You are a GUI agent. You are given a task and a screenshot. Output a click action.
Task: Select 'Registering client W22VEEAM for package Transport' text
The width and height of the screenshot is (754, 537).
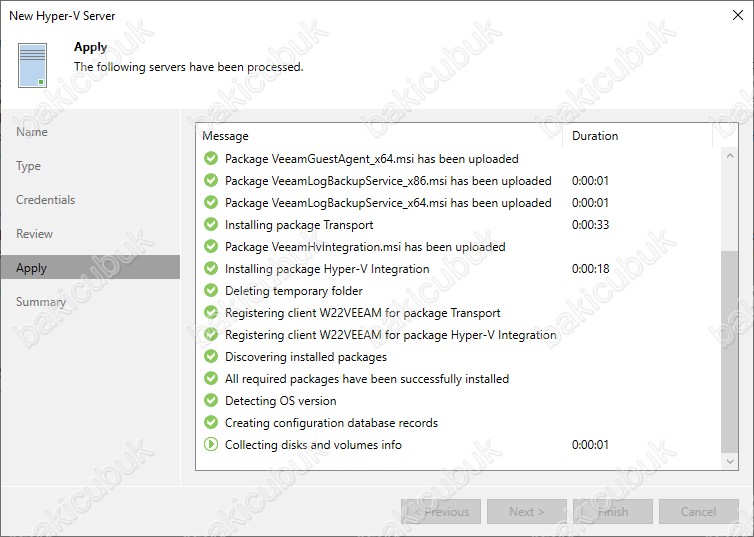click(363, 313)
